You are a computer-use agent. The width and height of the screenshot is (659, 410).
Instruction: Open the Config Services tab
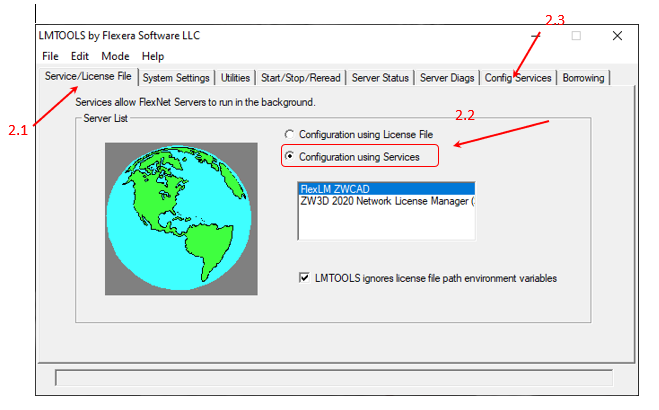coord(518,78)
